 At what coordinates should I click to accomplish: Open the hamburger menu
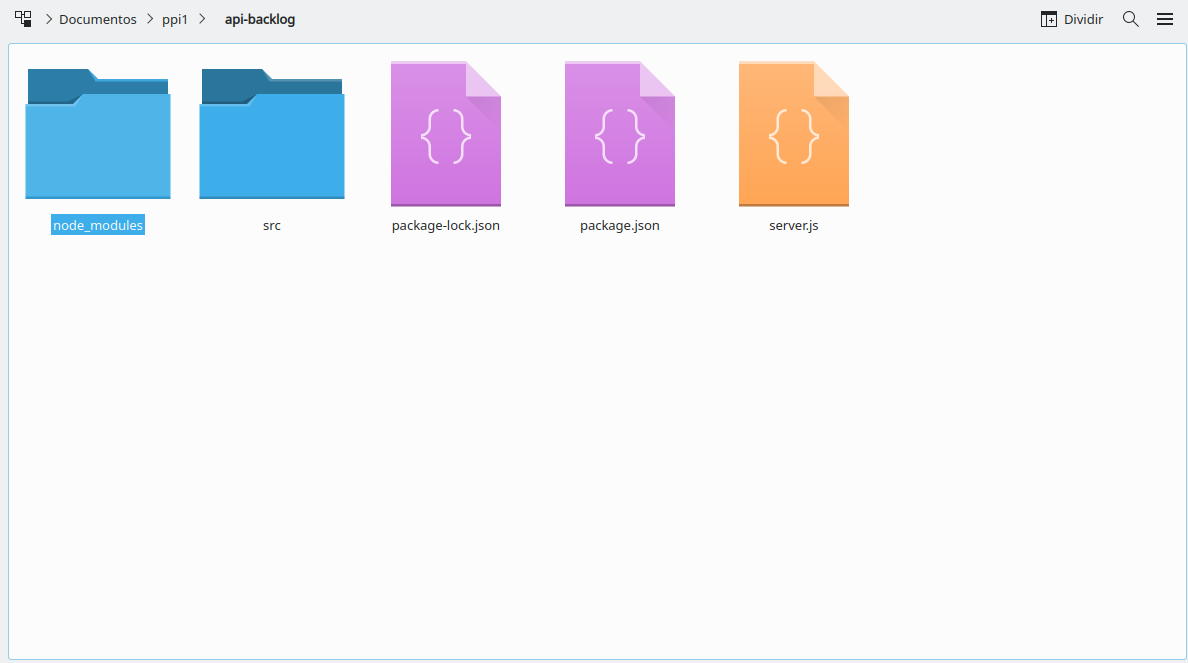[1165, 19]
